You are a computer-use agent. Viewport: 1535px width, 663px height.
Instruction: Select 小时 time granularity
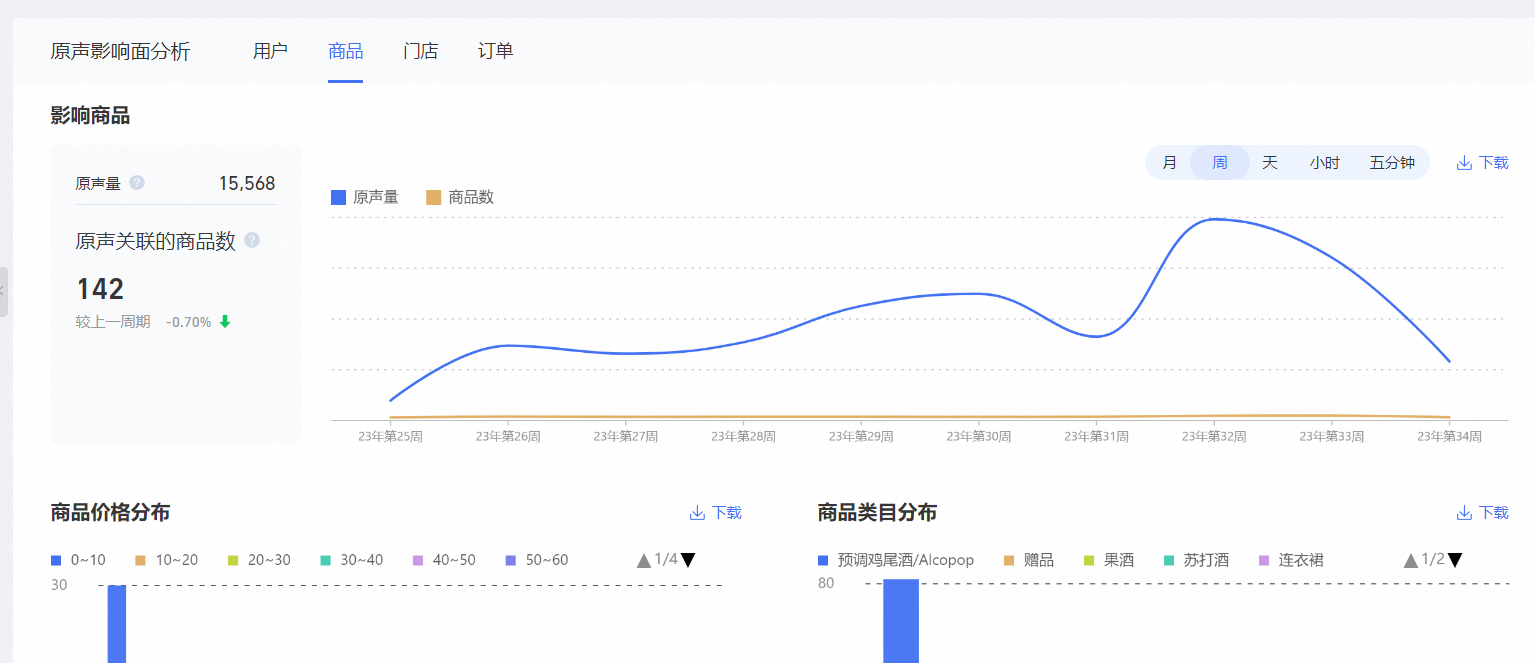pyautogui.click(x=1325, y=163)
